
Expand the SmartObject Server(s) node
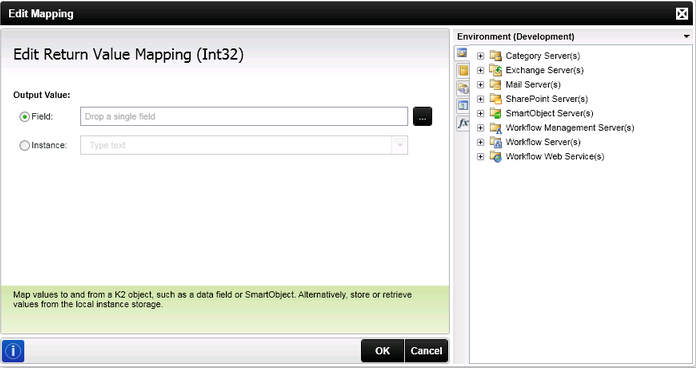(x=480, y=113)
